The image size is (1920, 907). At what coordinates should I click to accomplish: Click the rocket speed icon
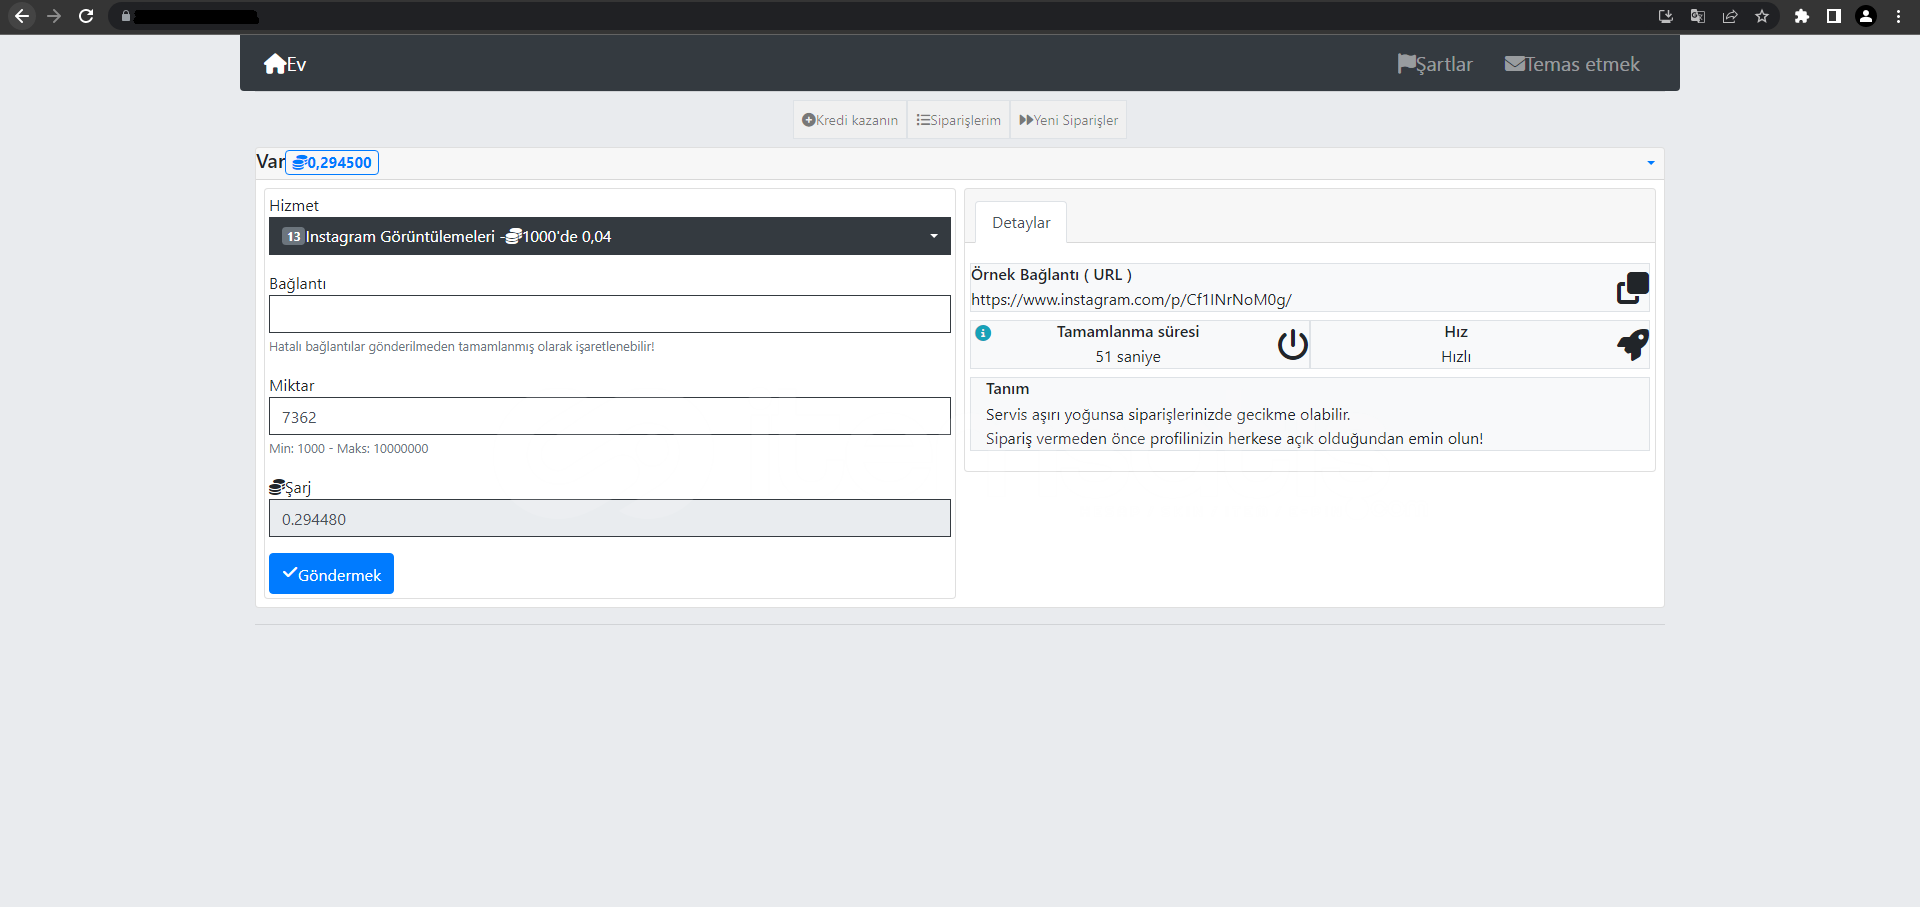pyautogui.click(x=1632, y=345)
